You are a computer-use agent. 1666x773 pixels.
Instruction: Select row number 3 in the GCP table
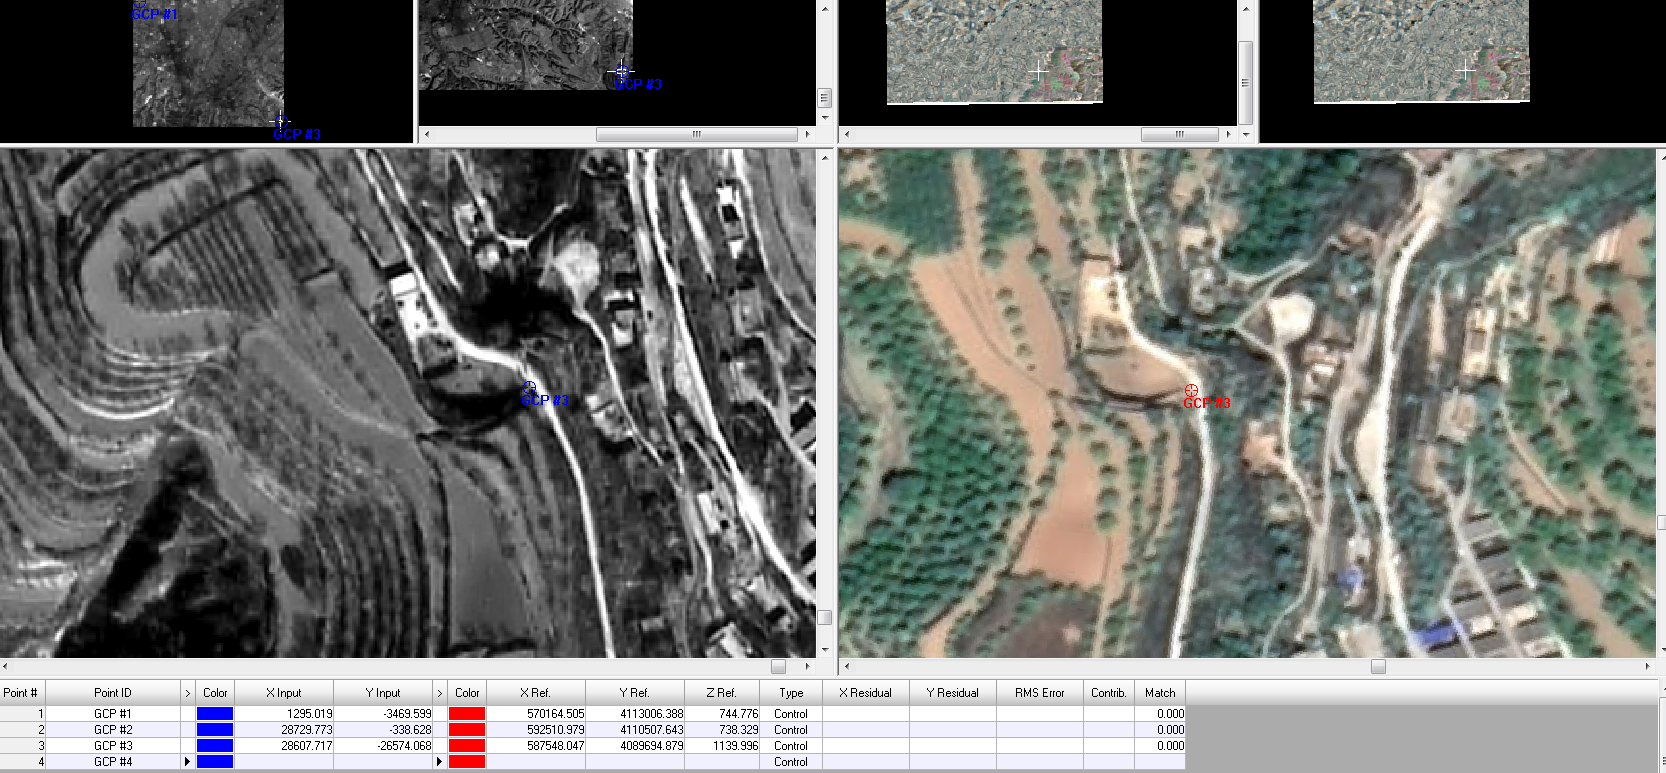point(22,746)
